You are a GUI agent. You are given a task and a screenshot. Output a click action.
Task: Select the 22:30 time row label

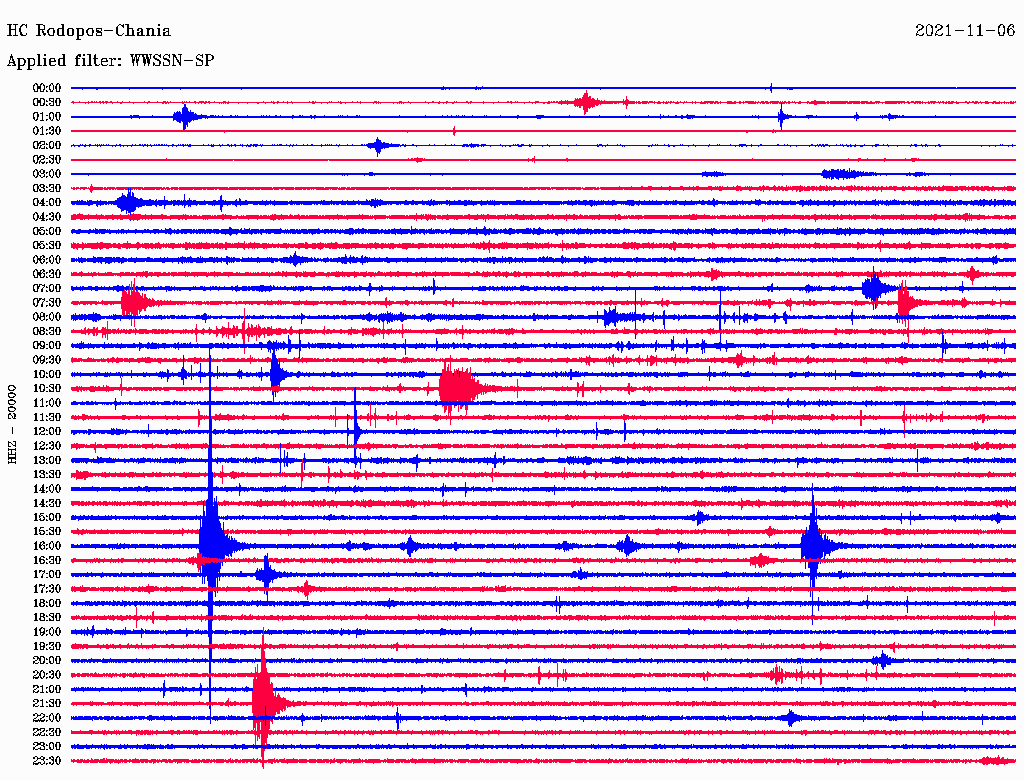(x=47, y=732)
